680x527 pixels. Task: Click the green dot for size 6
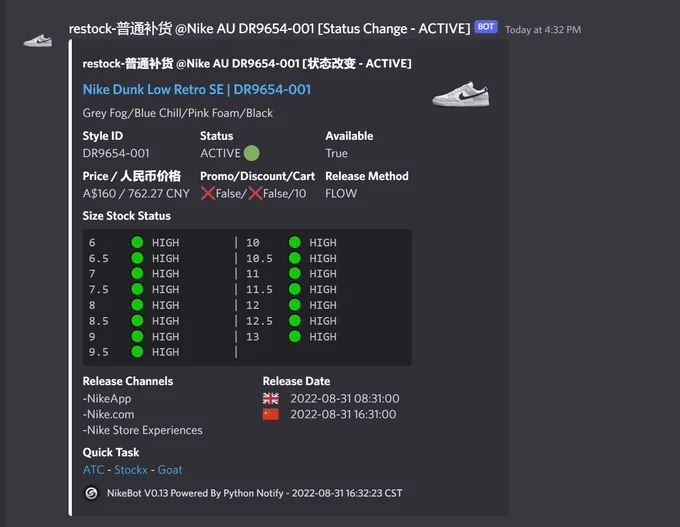(x=137, y=242)
